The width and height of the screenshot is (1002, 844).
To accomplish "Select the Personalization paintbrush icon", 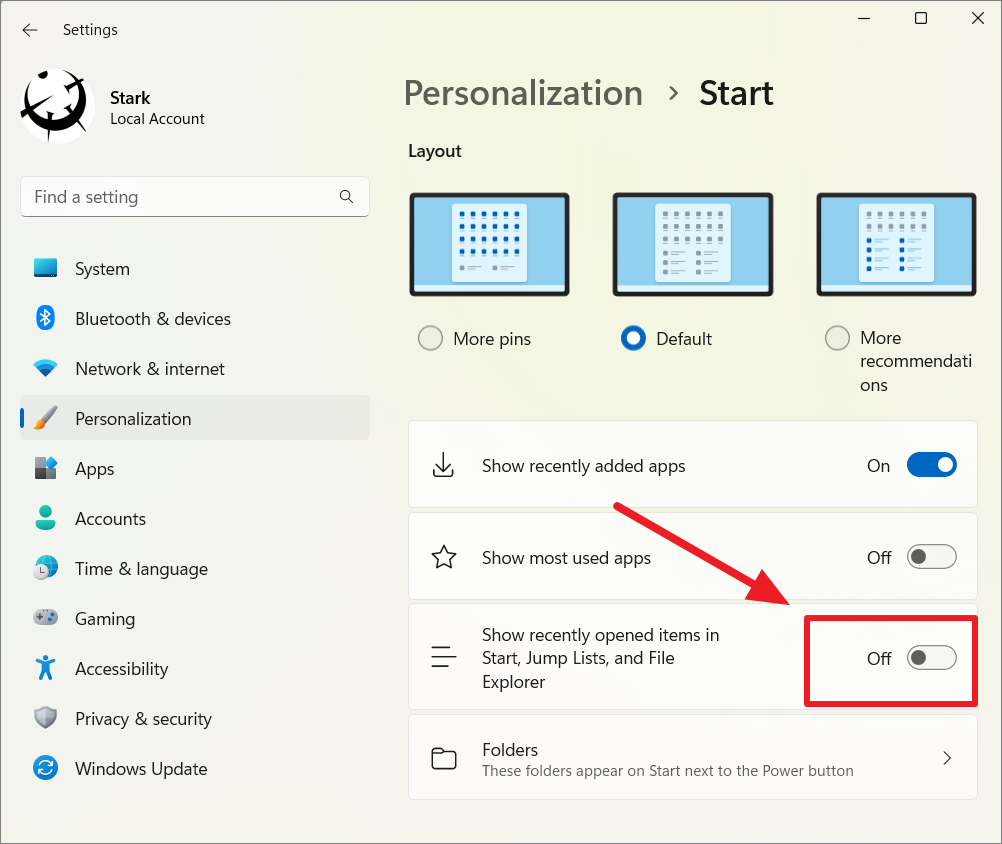I will pyautogui.click(x=45, y=418).
